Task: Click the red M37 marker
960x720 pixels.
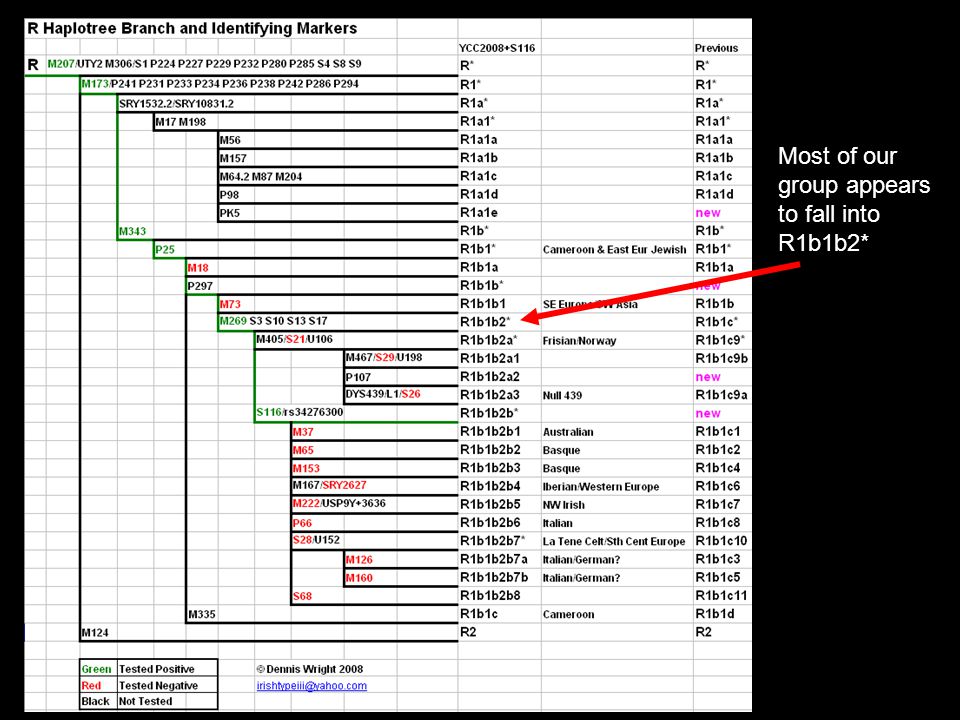Action: click(x=303, y=432)
